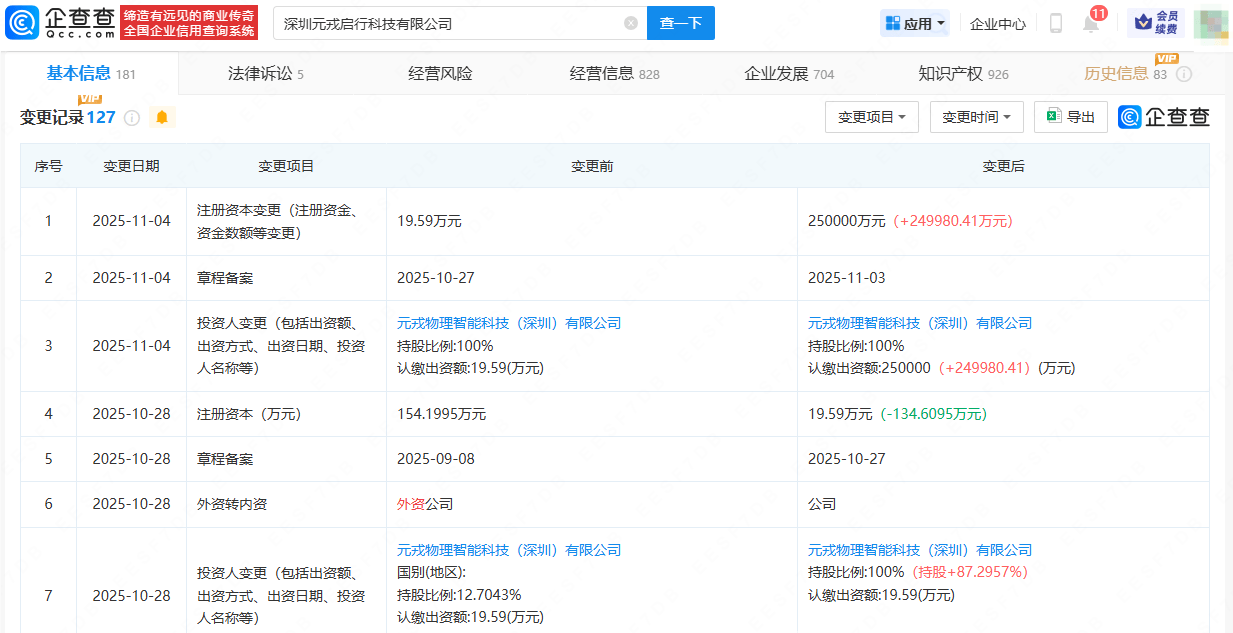The height and width of the screenshot is (633, 1233).
Task: Go to 企业中心
Action: (x=997, y=23)
